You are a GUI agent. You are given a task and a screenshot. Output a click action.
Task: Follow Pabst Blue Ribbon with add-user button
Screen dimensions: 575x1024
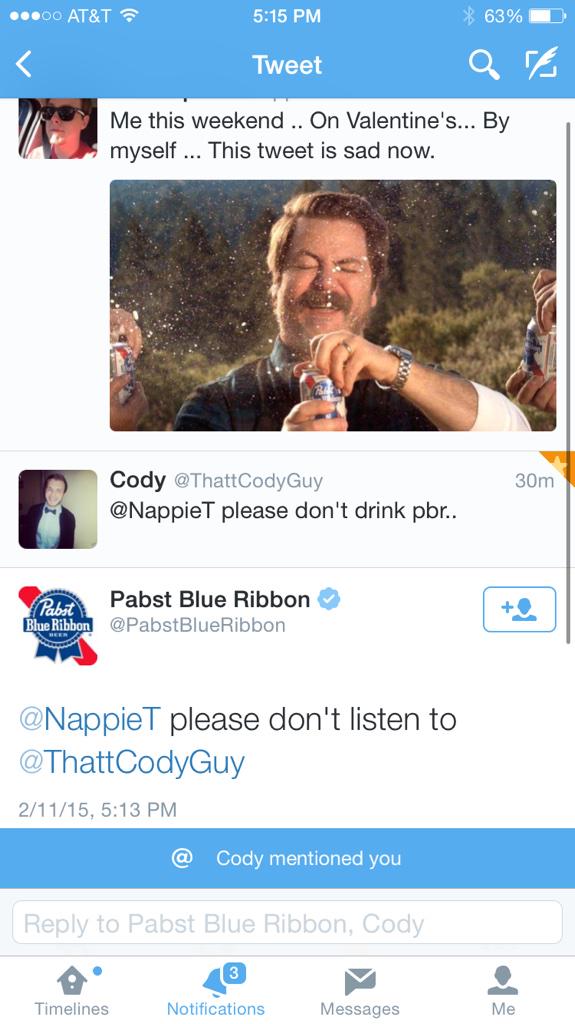pos(519,609)
